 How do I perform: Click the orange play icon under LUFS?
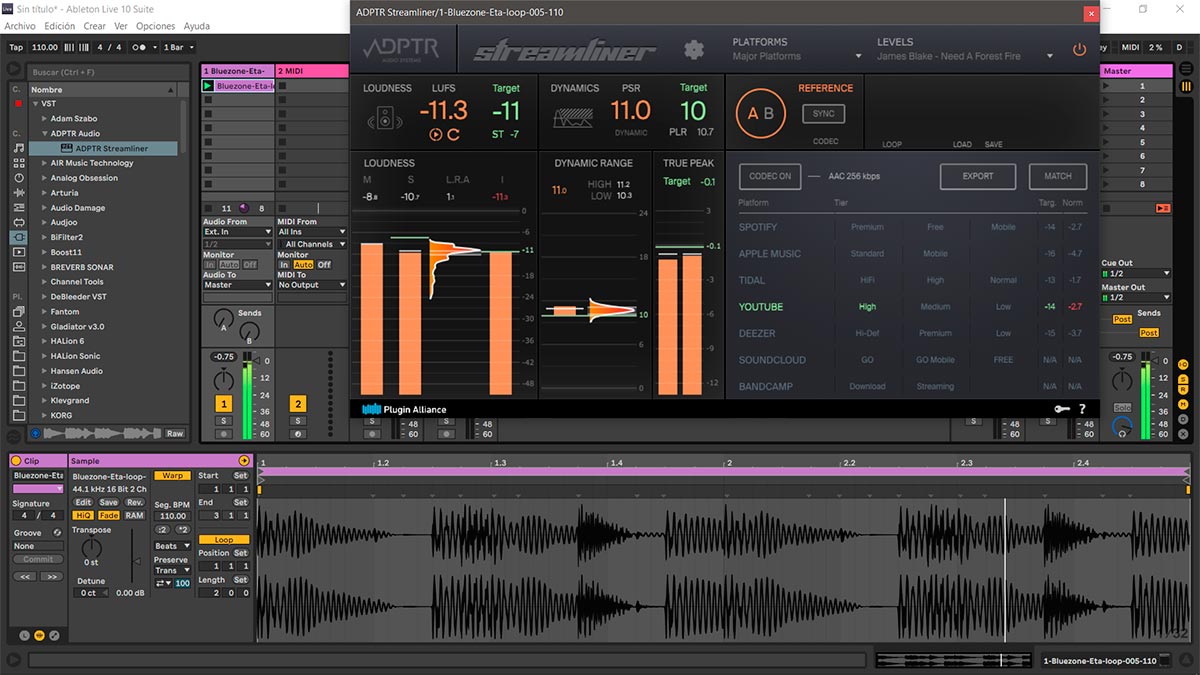pos(436,134)
